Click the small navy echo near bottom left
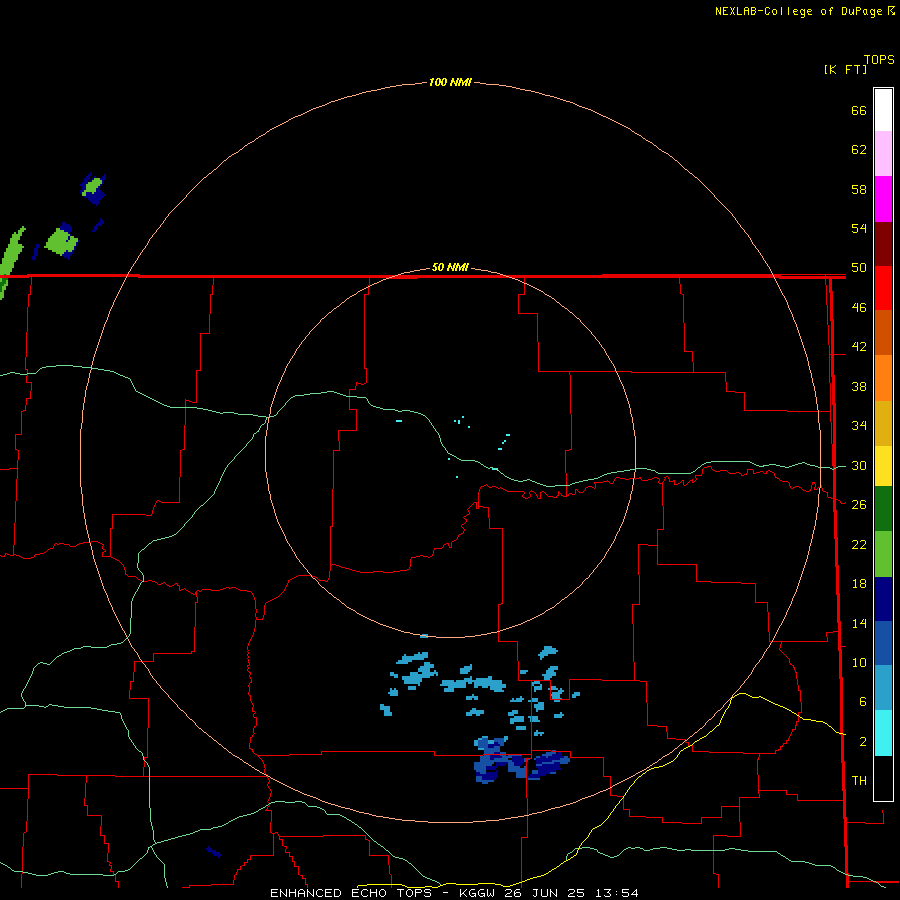The width and height of the screenshot is (900, 900). [214, 852]
